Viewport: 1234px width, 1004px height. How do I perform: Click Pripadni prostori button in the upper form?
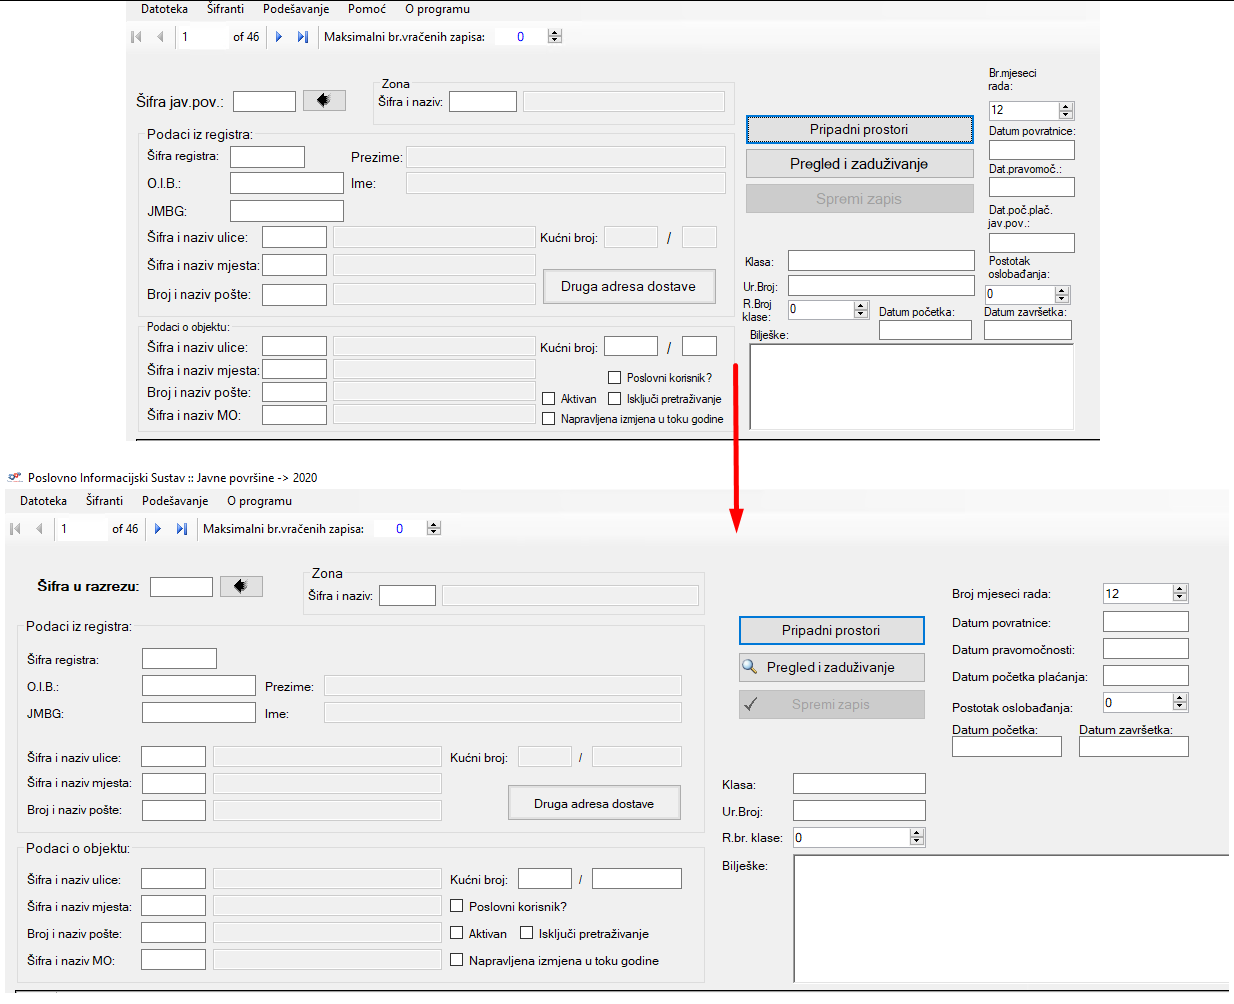859,129
